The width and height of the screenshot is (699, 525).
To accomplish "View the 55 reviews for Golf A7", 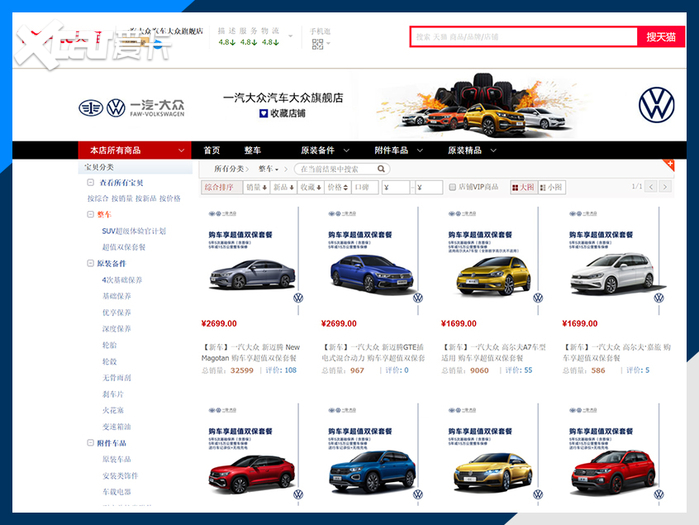I will coord(519,370).
